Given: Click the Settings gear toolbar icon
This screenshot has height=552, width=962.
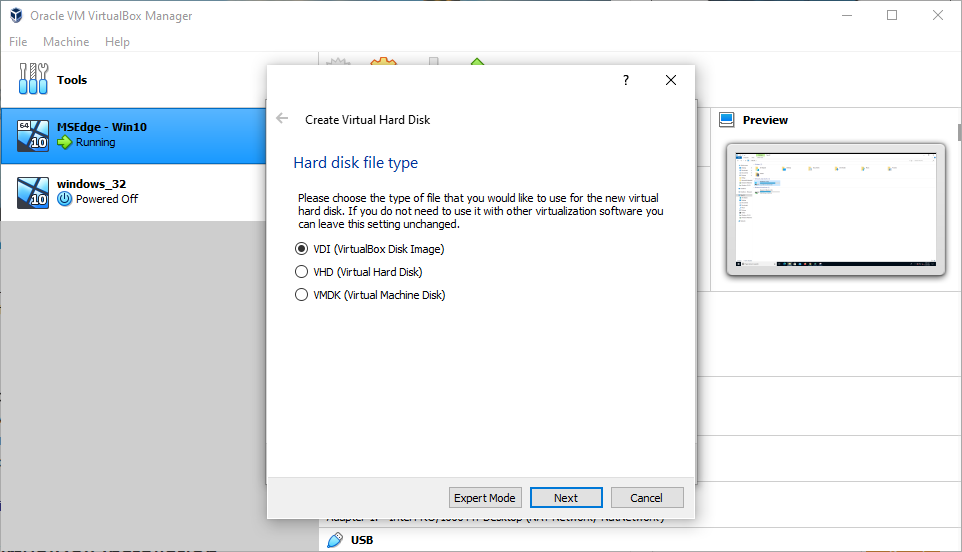Looking at the screenshot, I should tap(384, 61).
